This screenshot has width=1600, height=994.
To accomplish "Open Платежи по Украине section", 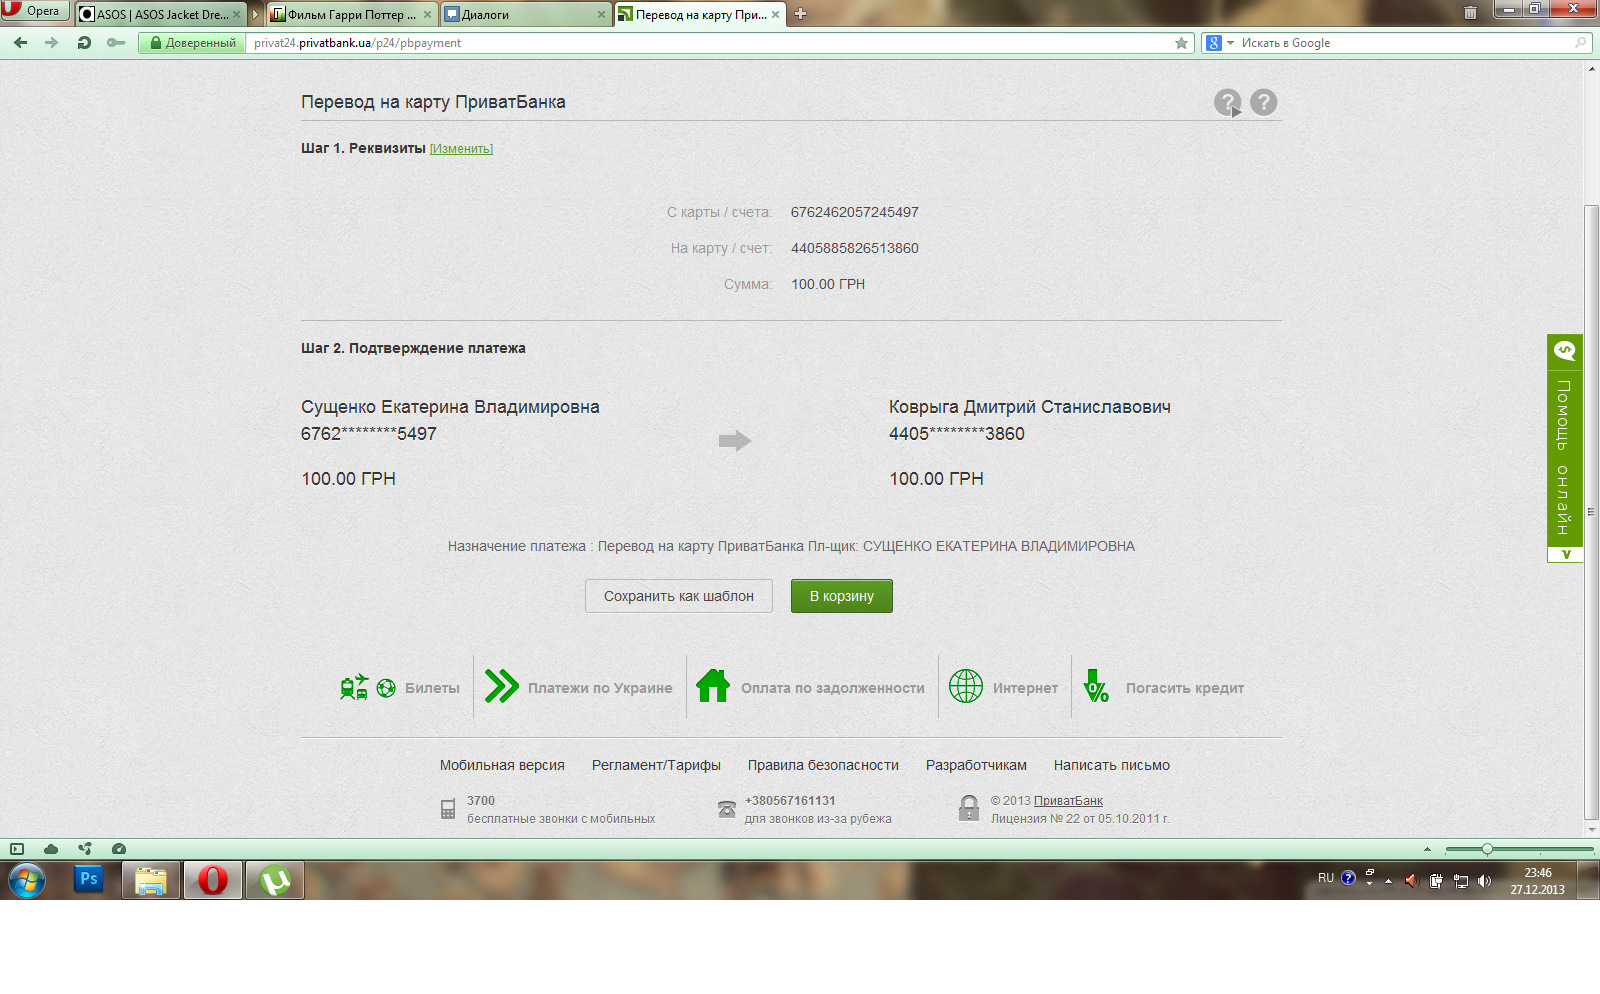I will click(x=579, y=688).
